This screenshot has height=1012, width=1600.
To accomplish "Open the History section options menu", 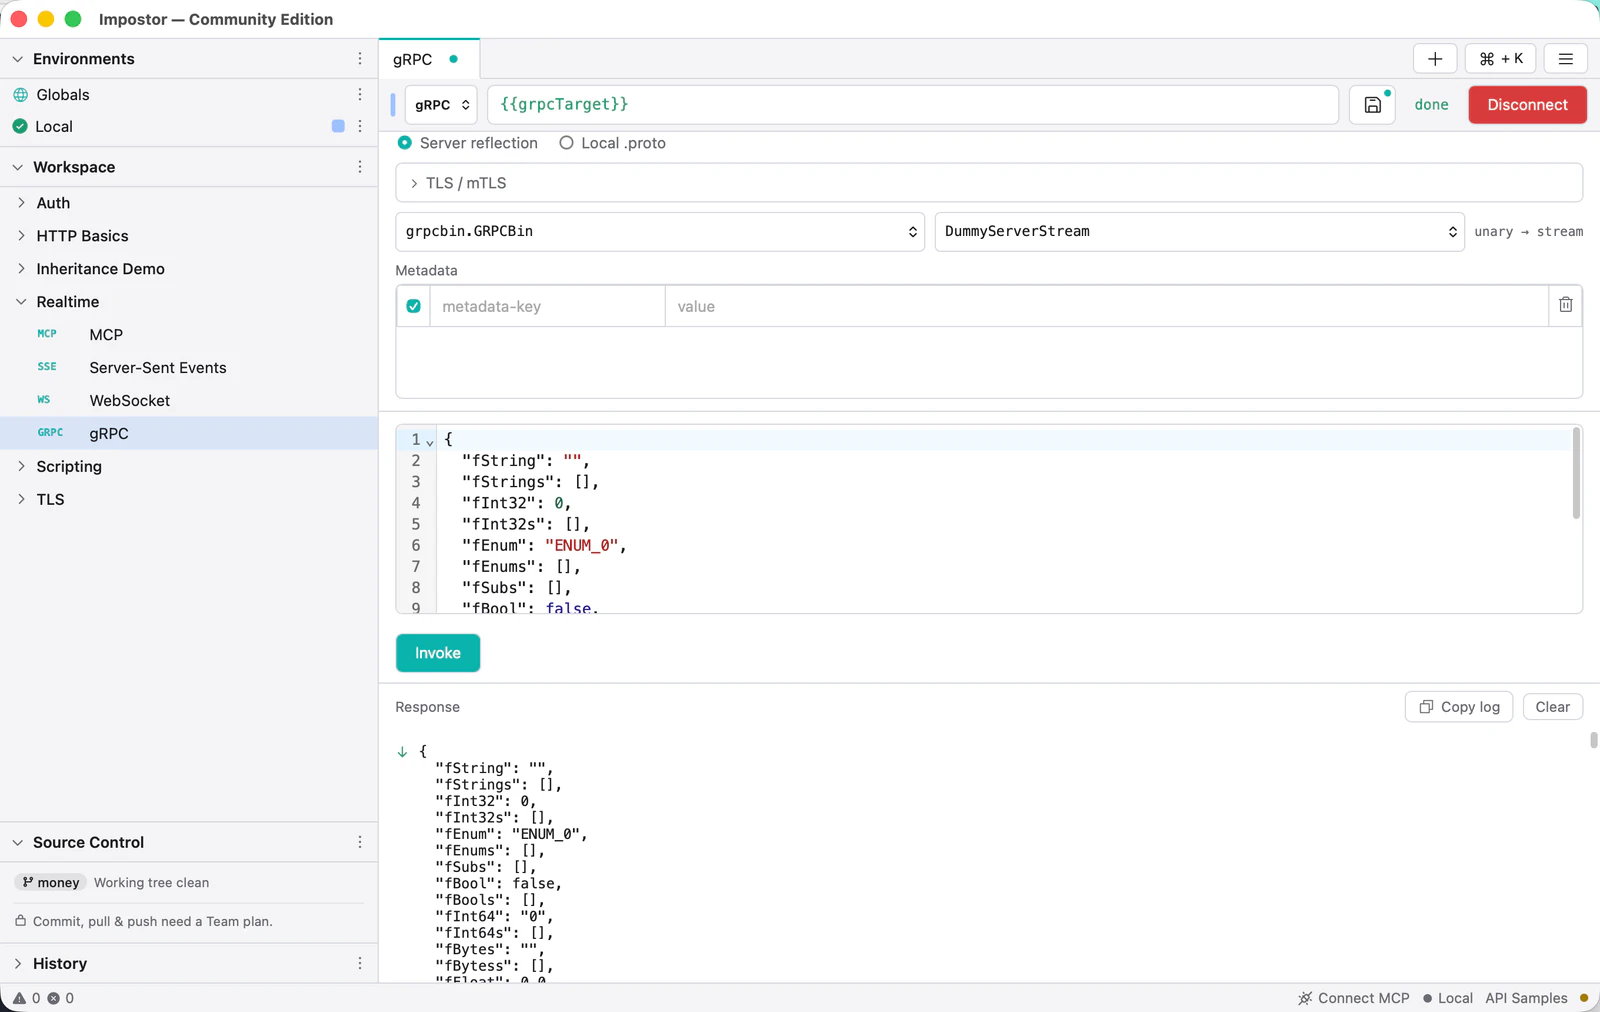I will point(360,963).
